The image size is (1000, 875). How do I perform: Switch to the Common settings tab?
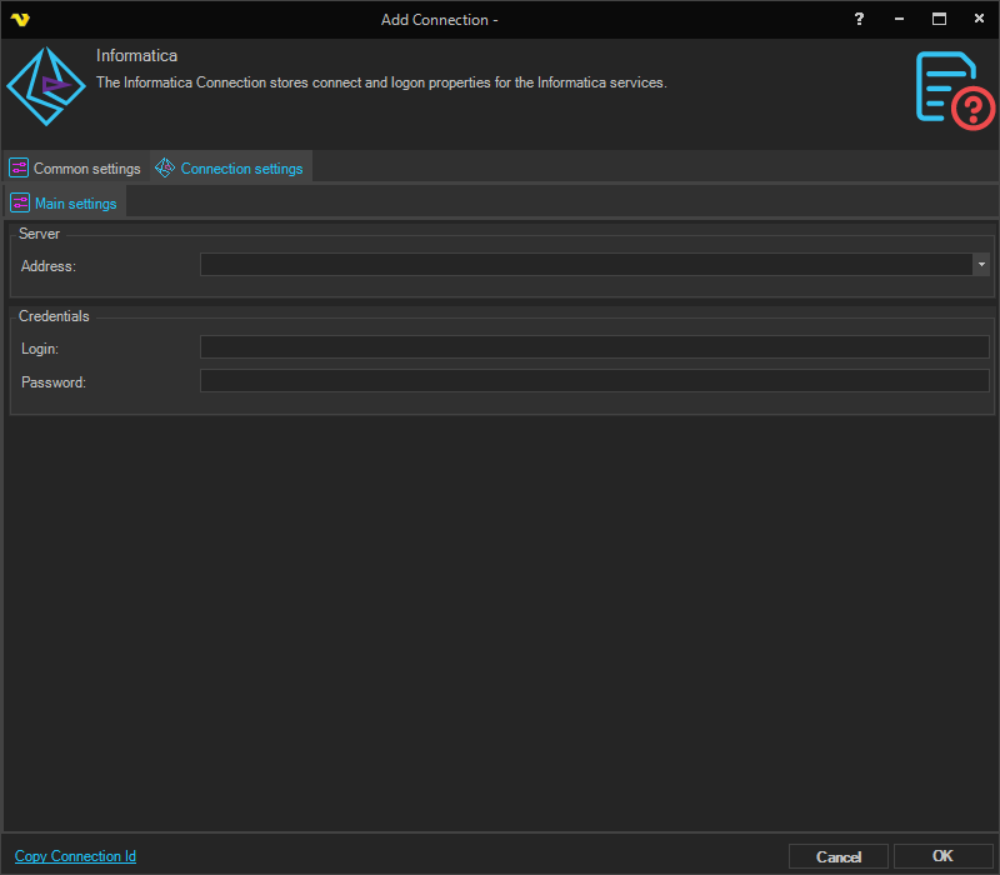tap(87, 168)
